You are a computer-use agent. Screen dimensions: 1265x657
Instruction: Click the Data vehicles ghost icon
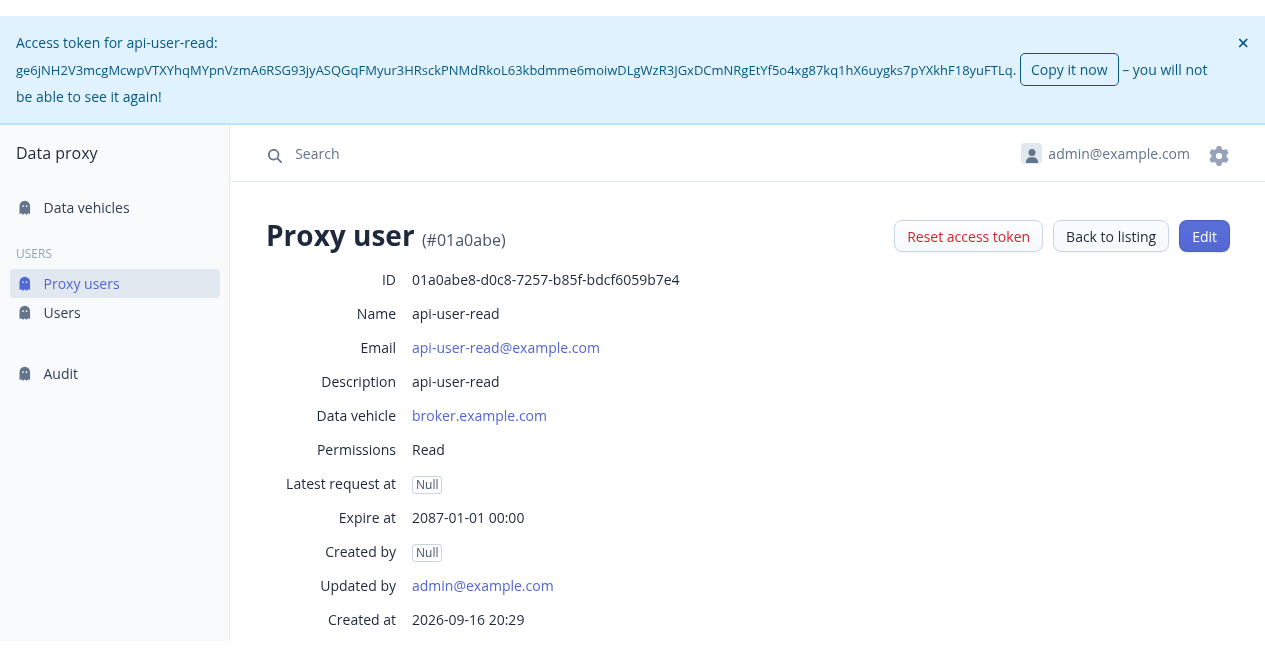tap(25, 208)
